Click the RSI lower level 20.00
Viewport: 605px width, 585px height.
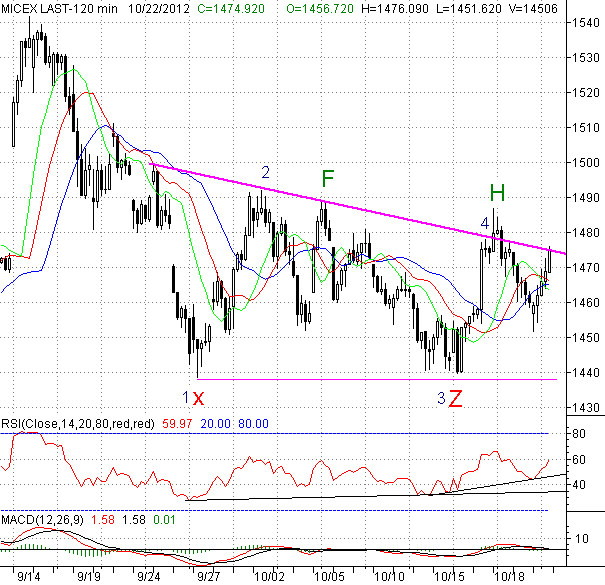coord(215,424)
